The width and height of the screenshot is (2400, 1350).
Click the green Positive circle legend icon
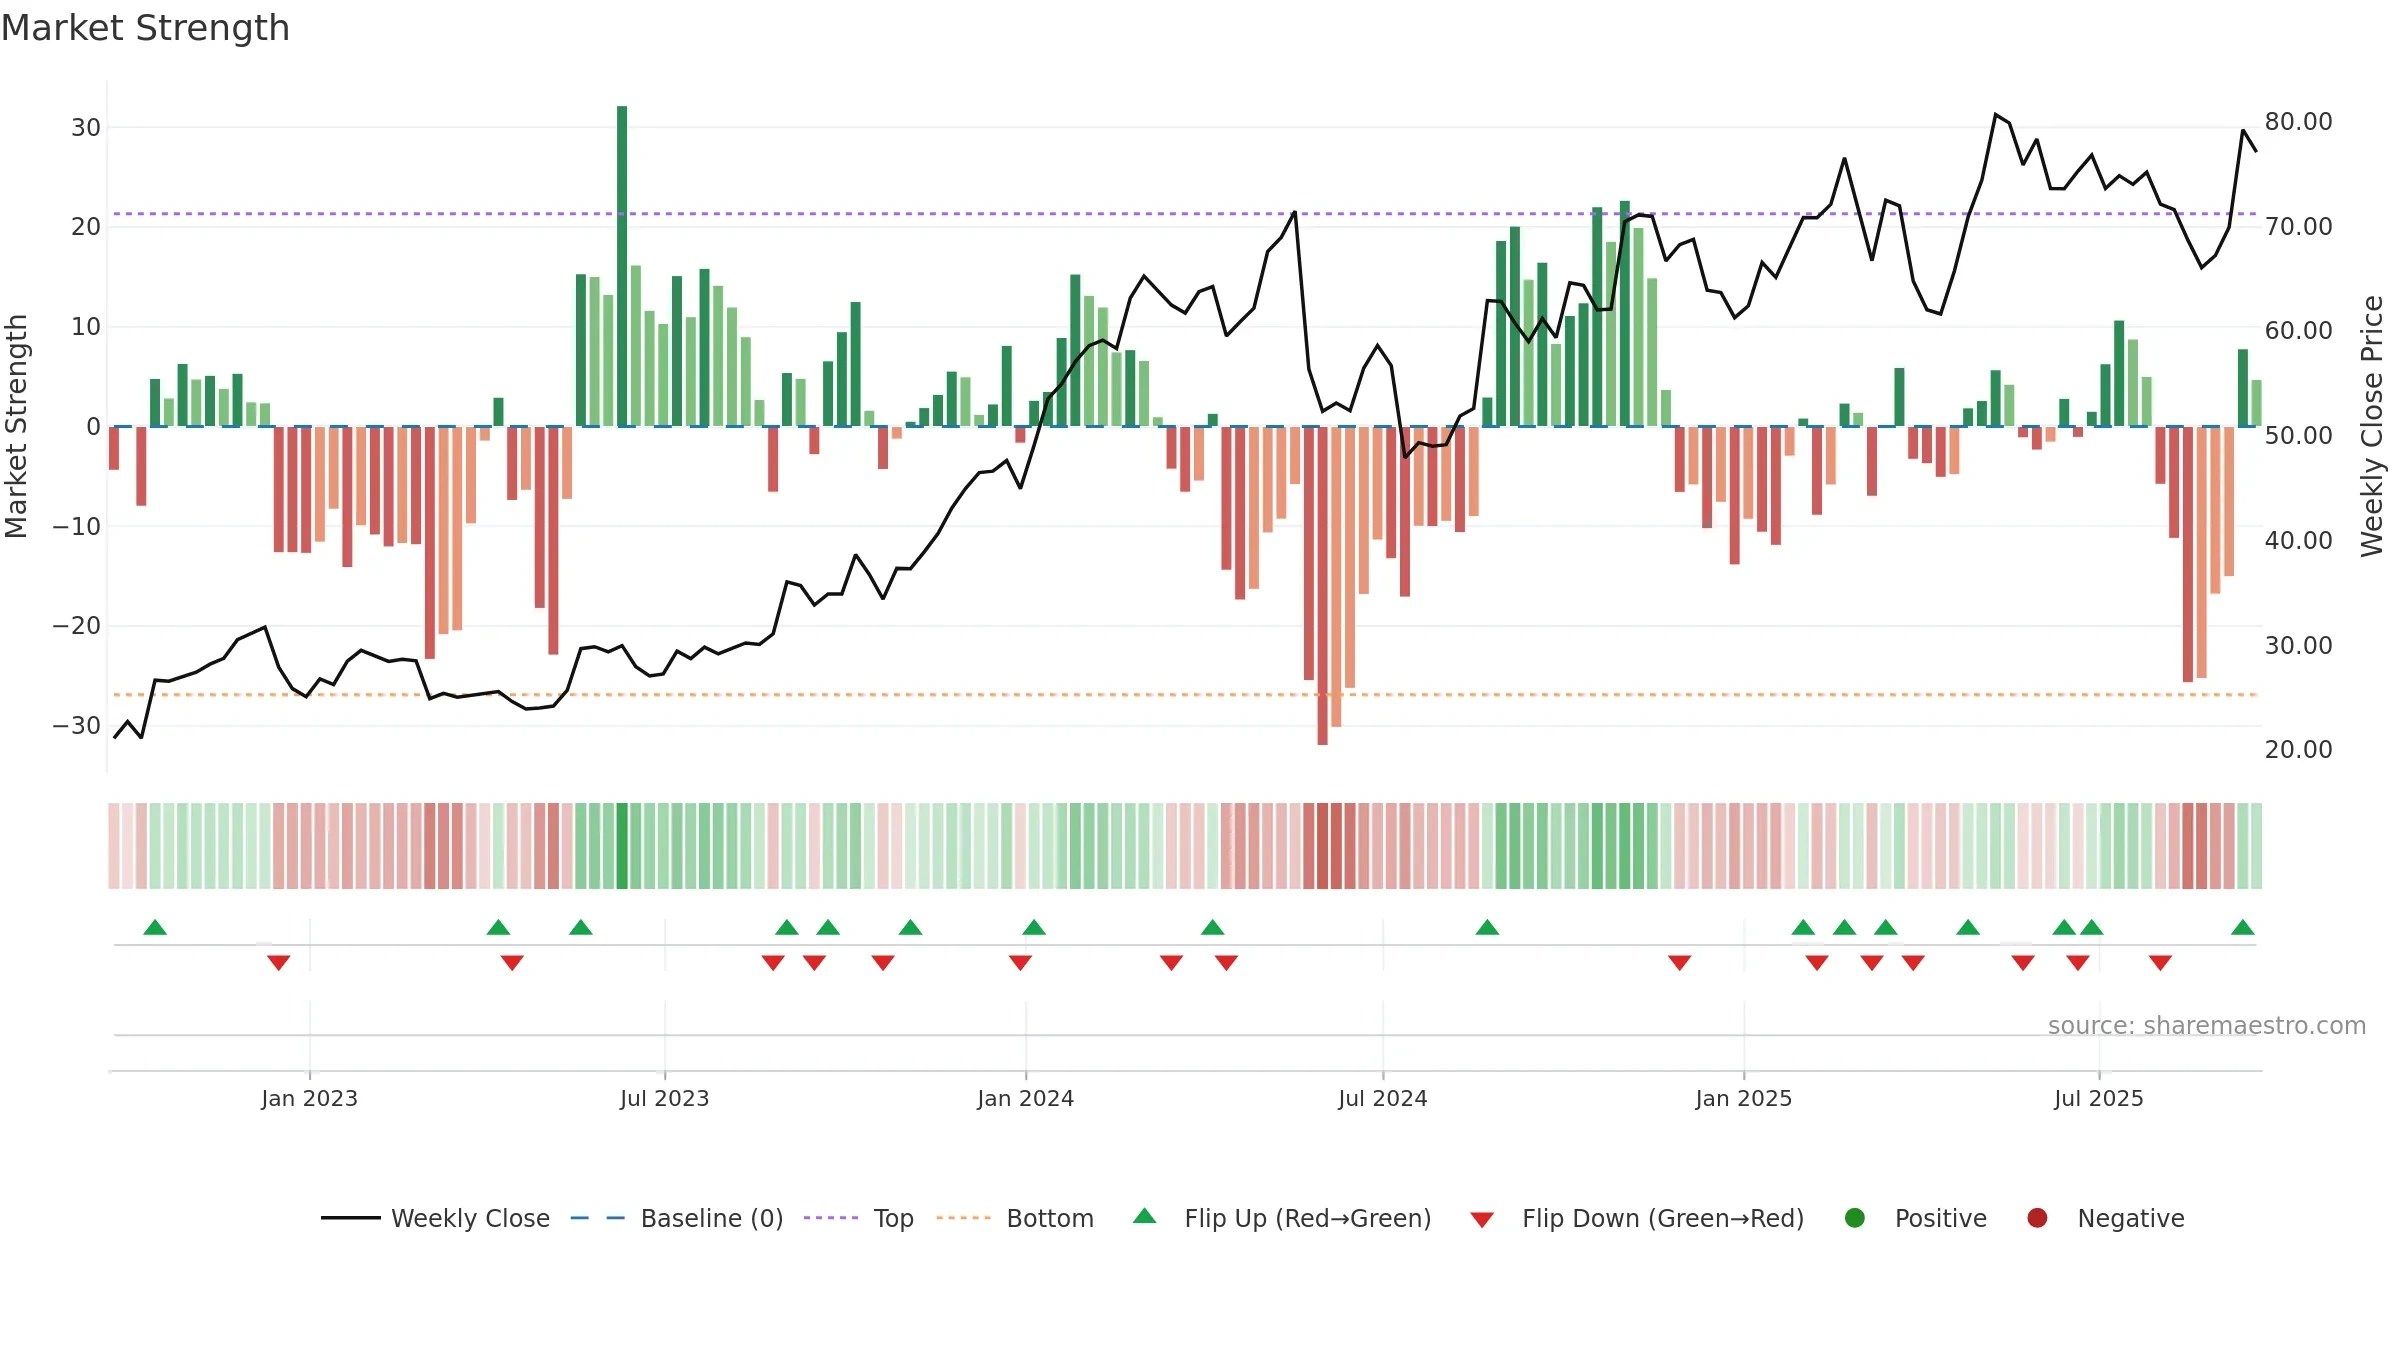1855,1218
